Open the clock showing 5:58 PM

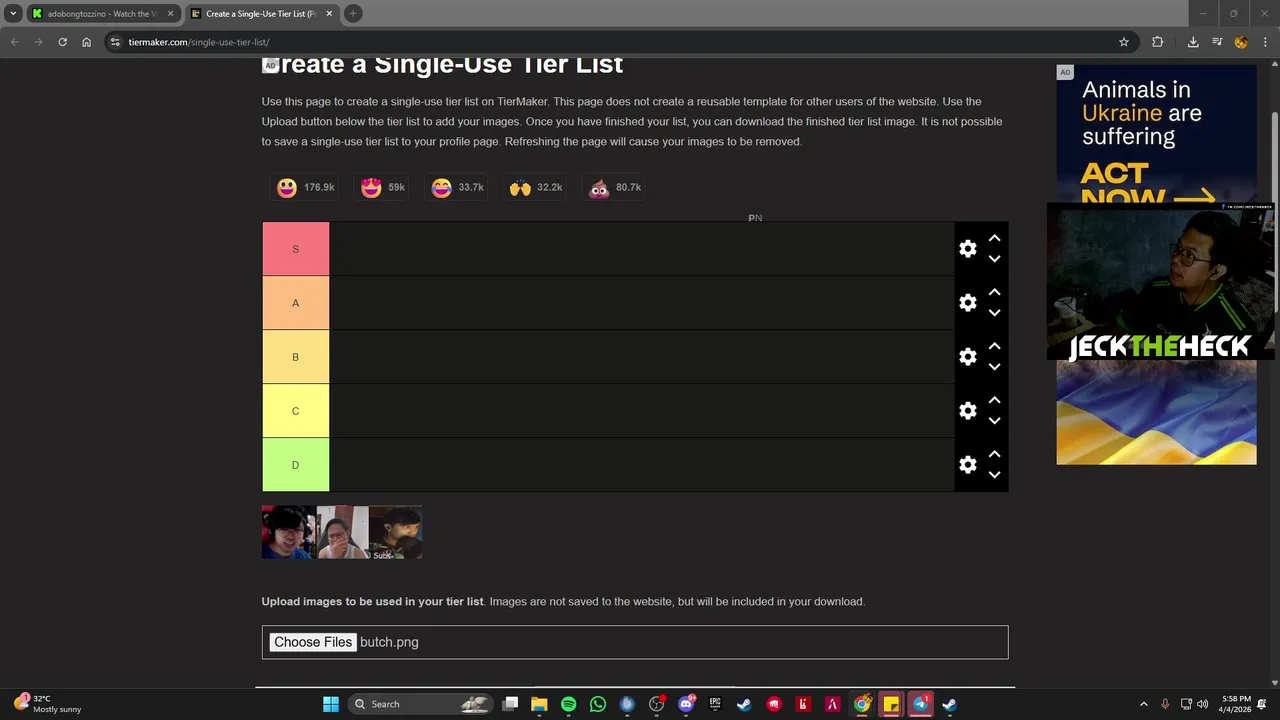pyautogui.click(x=1236, y=704)
